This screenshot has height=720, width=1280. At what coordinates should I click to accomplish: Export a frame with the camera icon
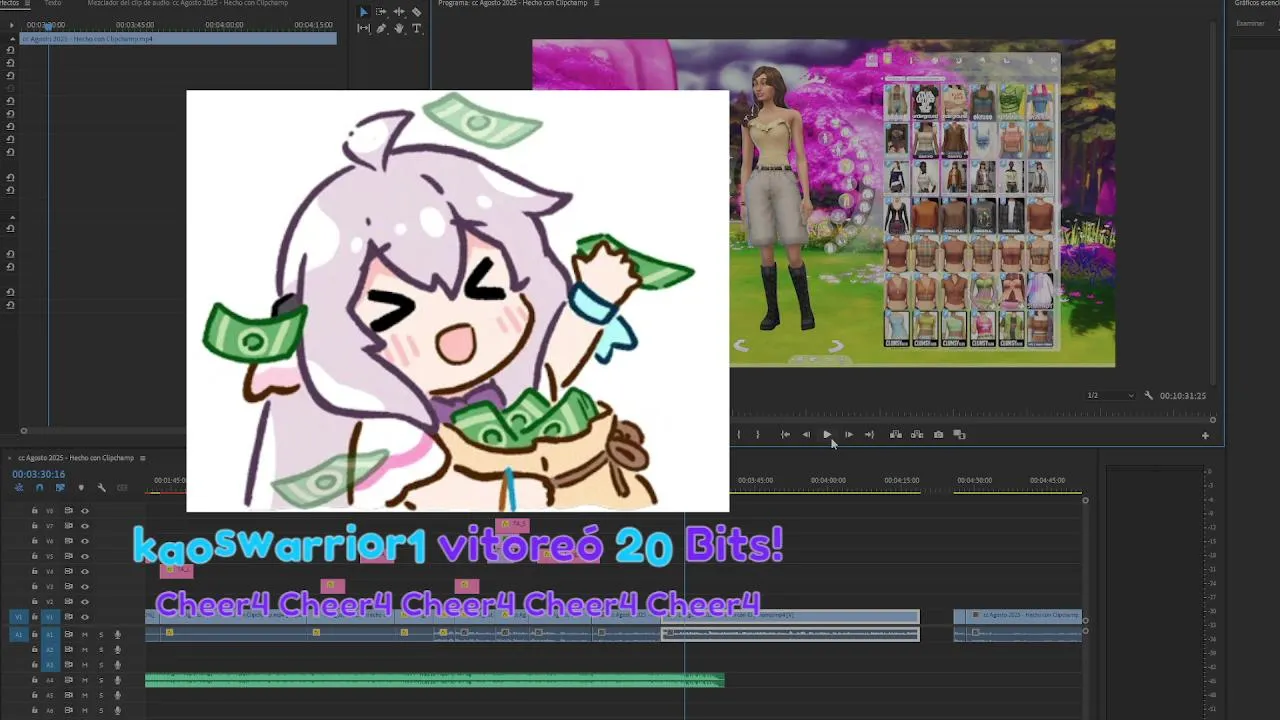[938, 435]
